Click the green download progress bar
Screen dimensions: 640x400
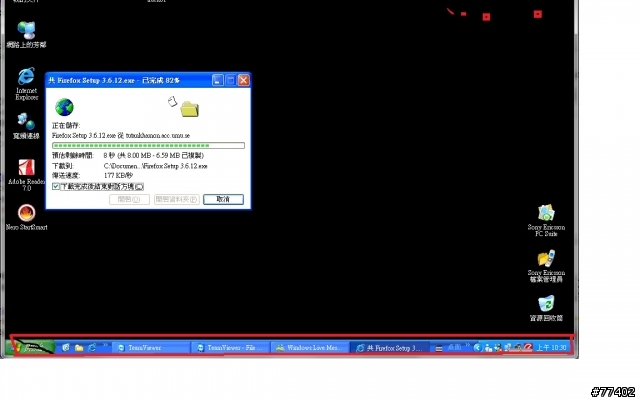[x=149, y=145]
